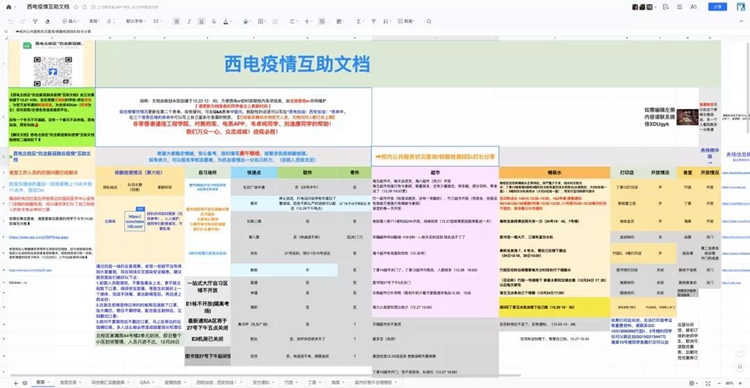Open the cell borders menu
The image size is (750, 388).
tap(261, 22)
